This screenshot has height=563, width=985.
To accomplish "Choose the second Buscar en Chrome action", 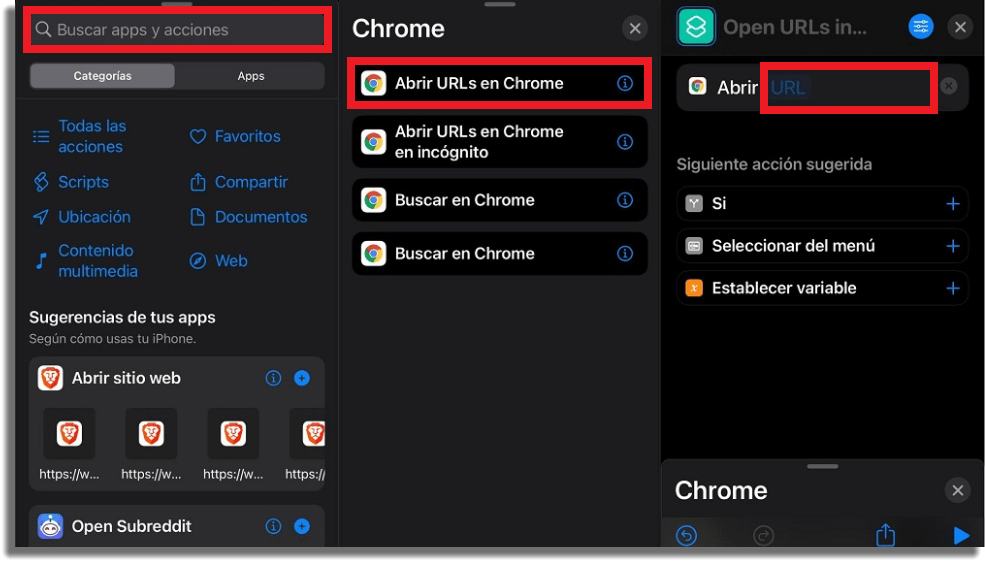I will pos(499,254).
